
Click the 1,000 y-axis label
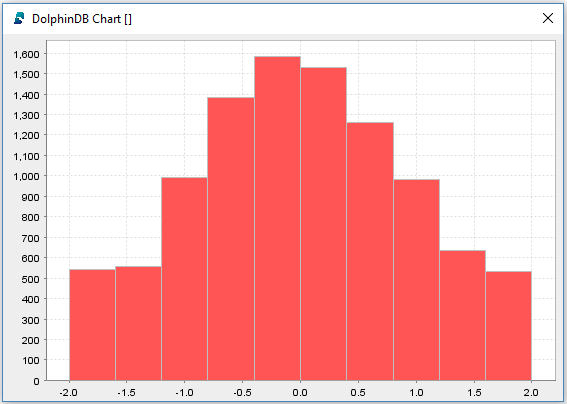[x=26, y=177]
